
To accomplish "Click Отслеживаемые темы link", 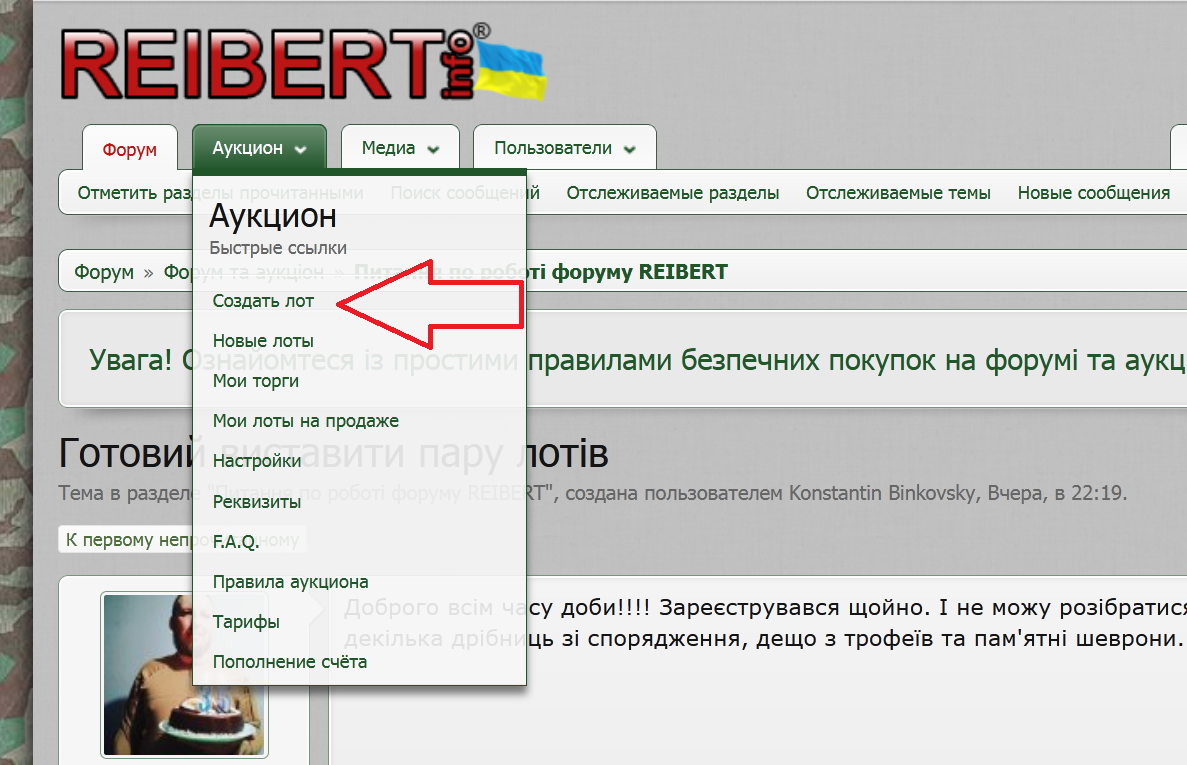I will [898, 193].
